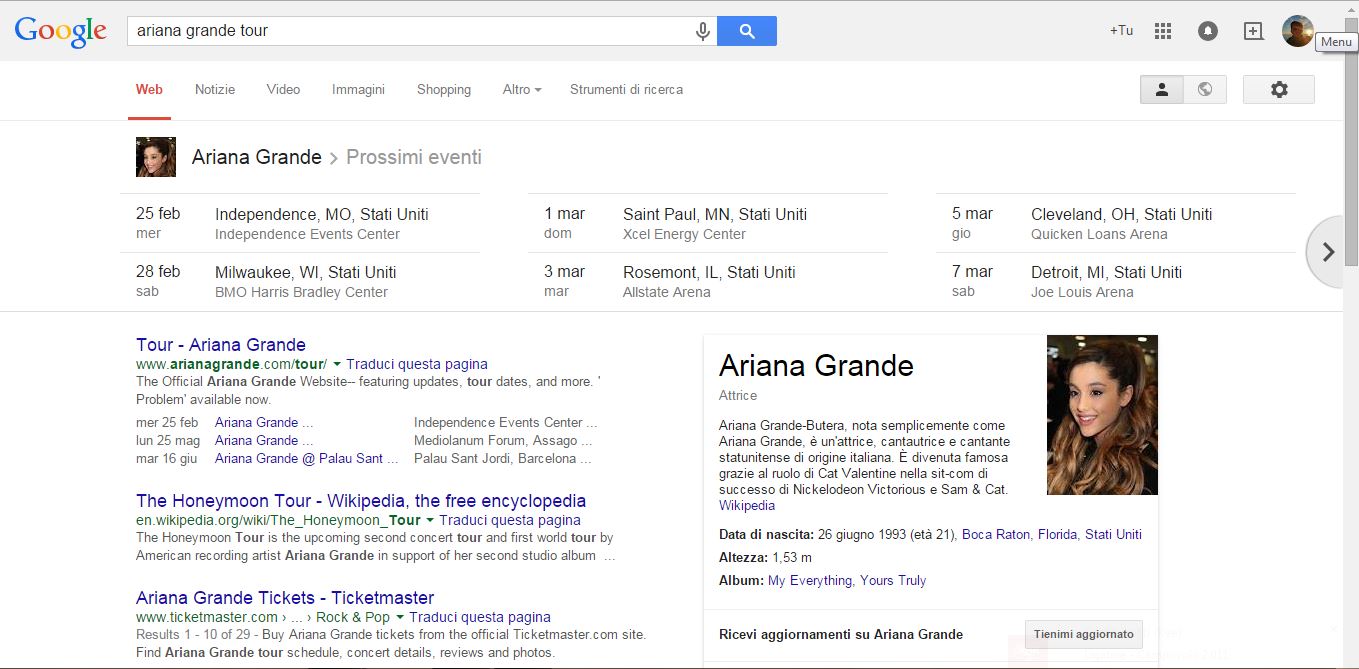This screenshot has width=1359, height=669.
Task: Open Stati Uniti link in knowledge panel
Action: coord(1113,534)
